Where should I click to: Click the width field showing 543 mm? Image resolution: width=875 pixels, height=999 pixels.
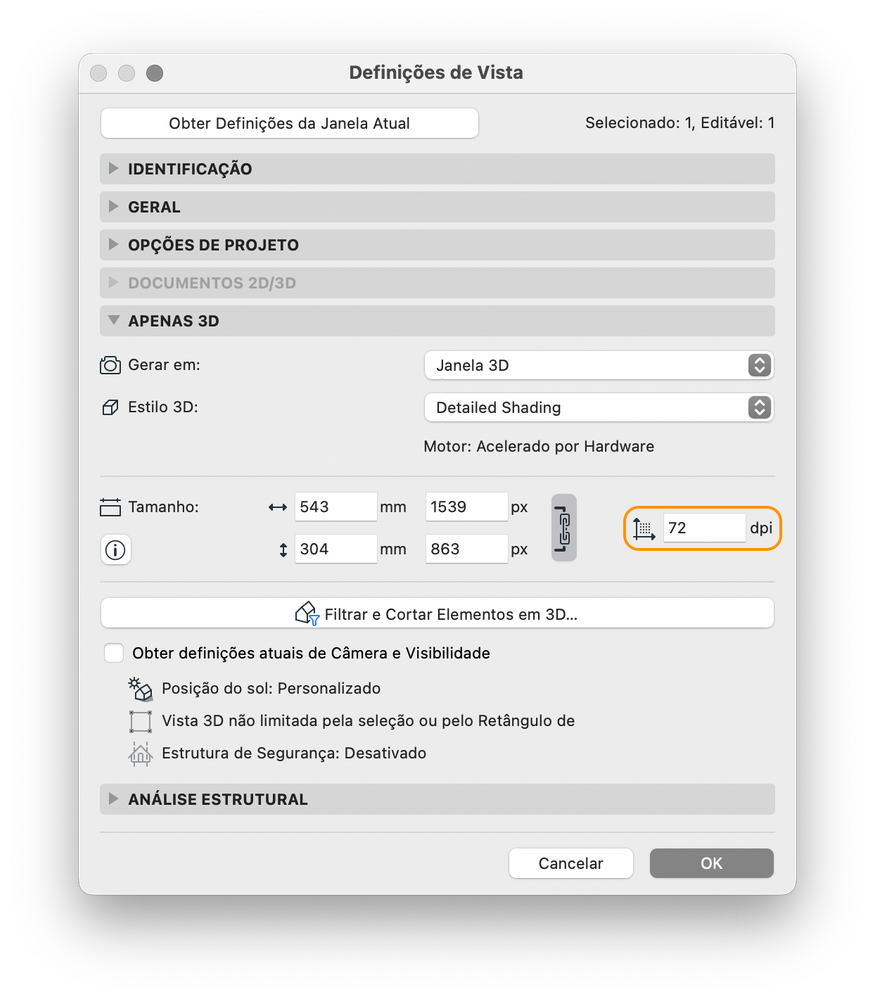(x=336, y=507)
